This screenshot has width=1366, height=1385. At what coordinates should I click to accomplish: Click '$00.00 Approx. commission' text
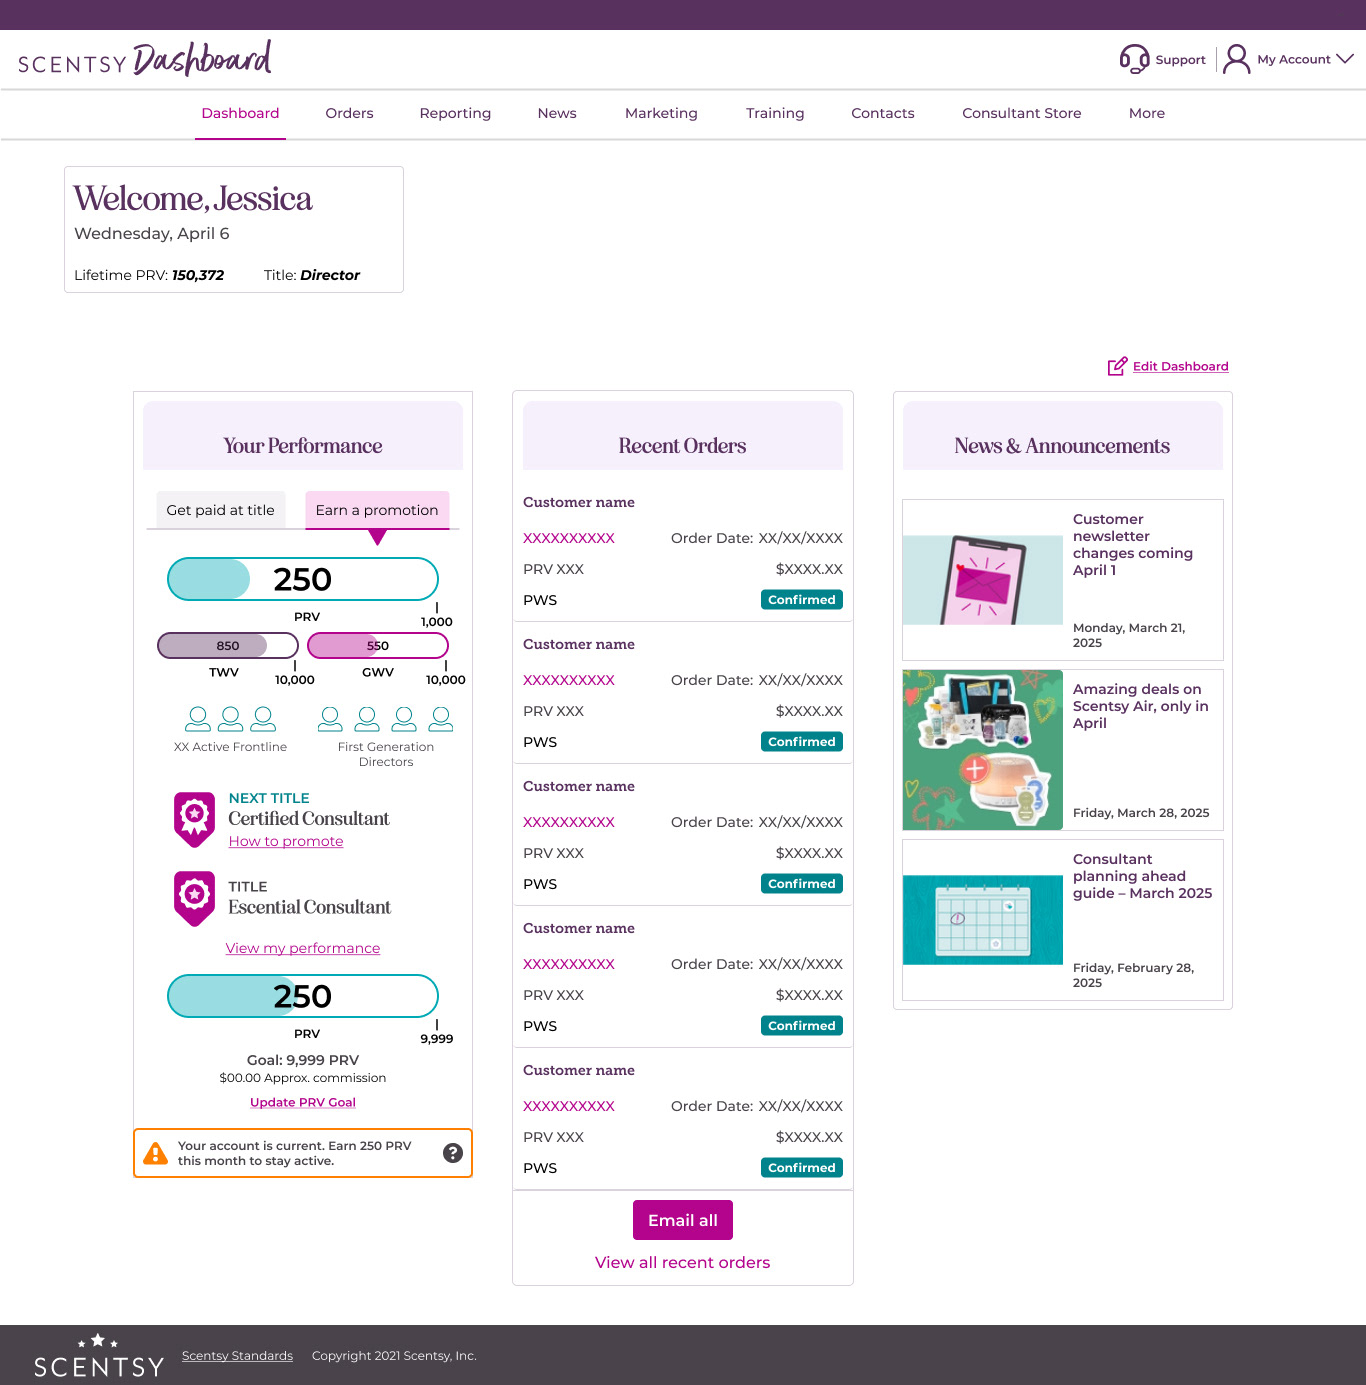click(x=303, y=1078)
